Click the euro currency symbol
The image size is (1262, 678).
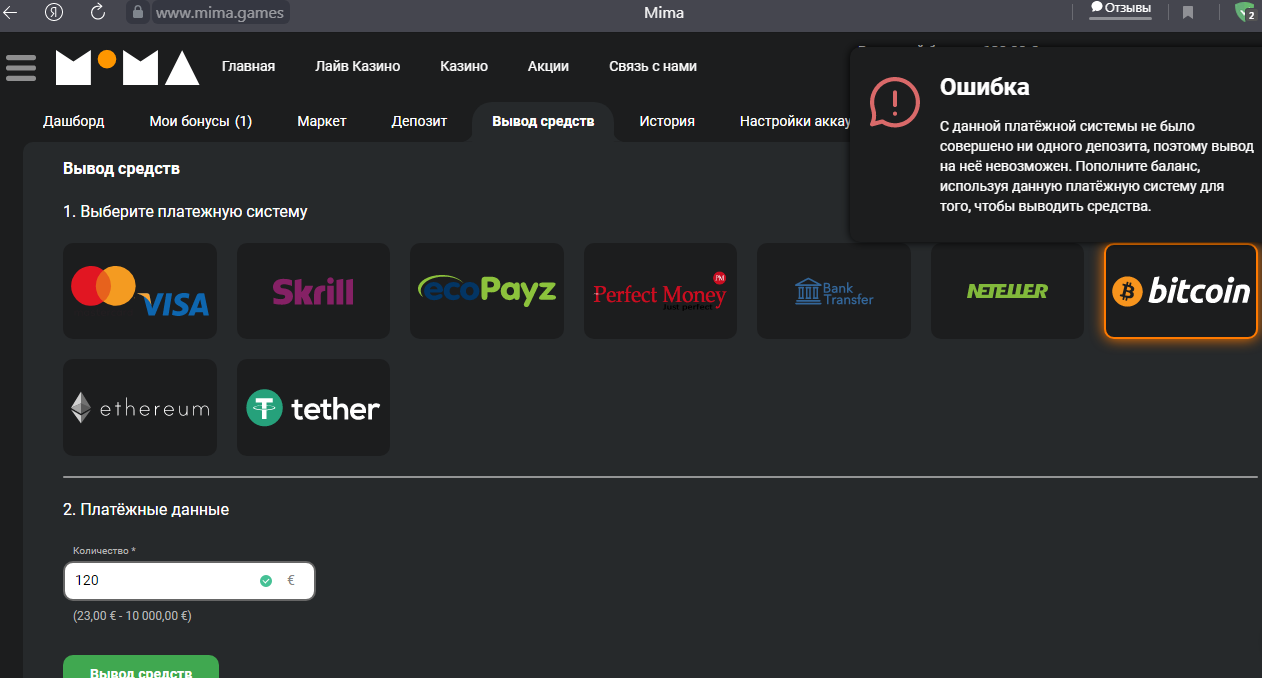(291, 580)
